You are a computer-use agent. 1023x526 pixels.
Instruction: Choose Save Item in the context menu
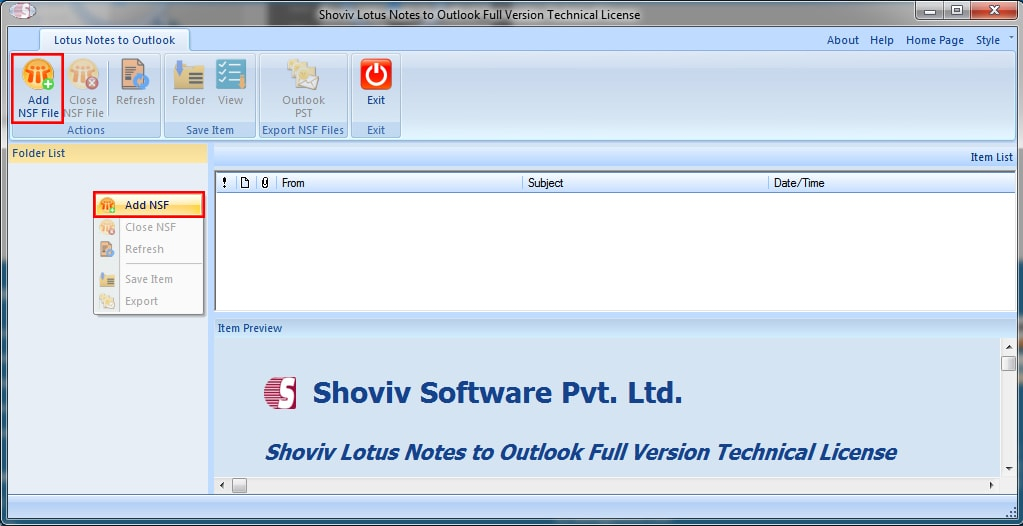tap(149, 279)
